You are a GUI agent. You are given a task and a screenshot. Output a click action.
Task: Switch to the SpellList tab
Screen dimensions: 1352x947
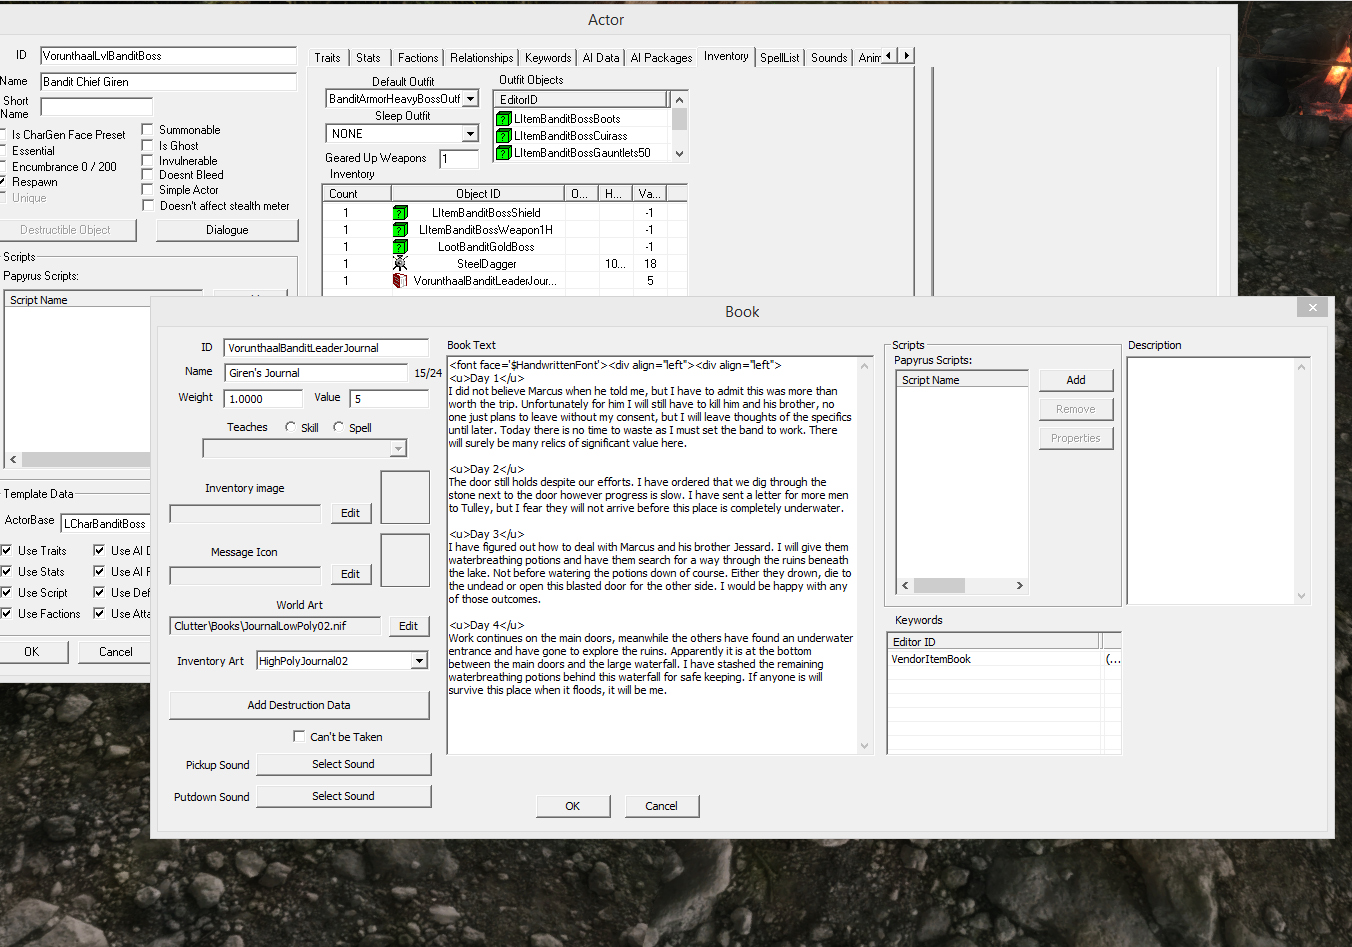780,58
